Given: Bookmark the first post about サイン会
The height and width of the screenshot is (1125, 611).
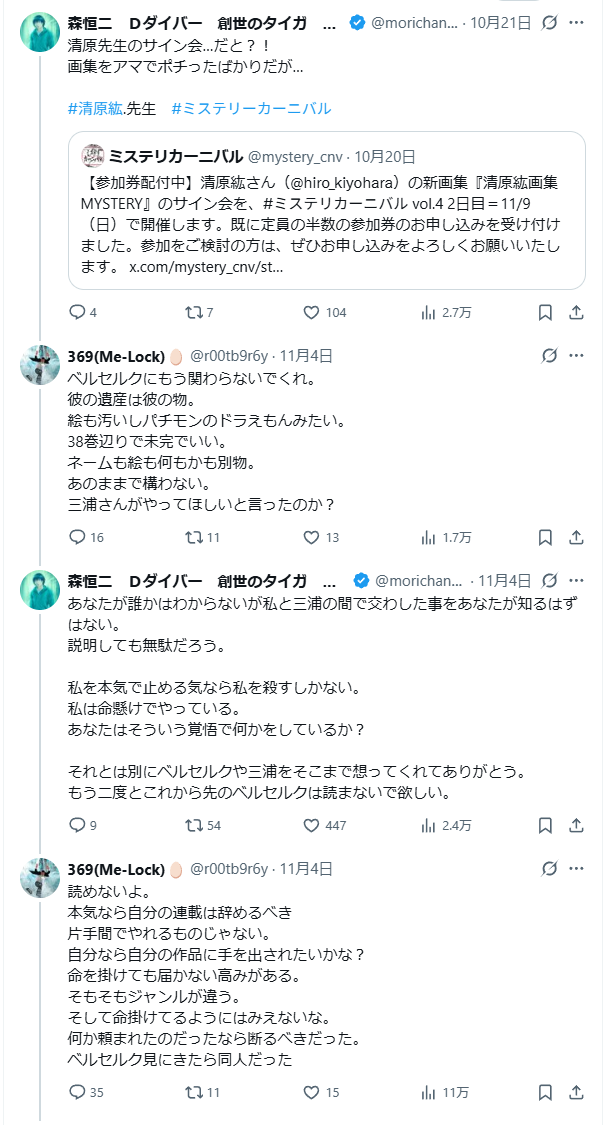Looking at the screenshot, I should click(545, 312).
